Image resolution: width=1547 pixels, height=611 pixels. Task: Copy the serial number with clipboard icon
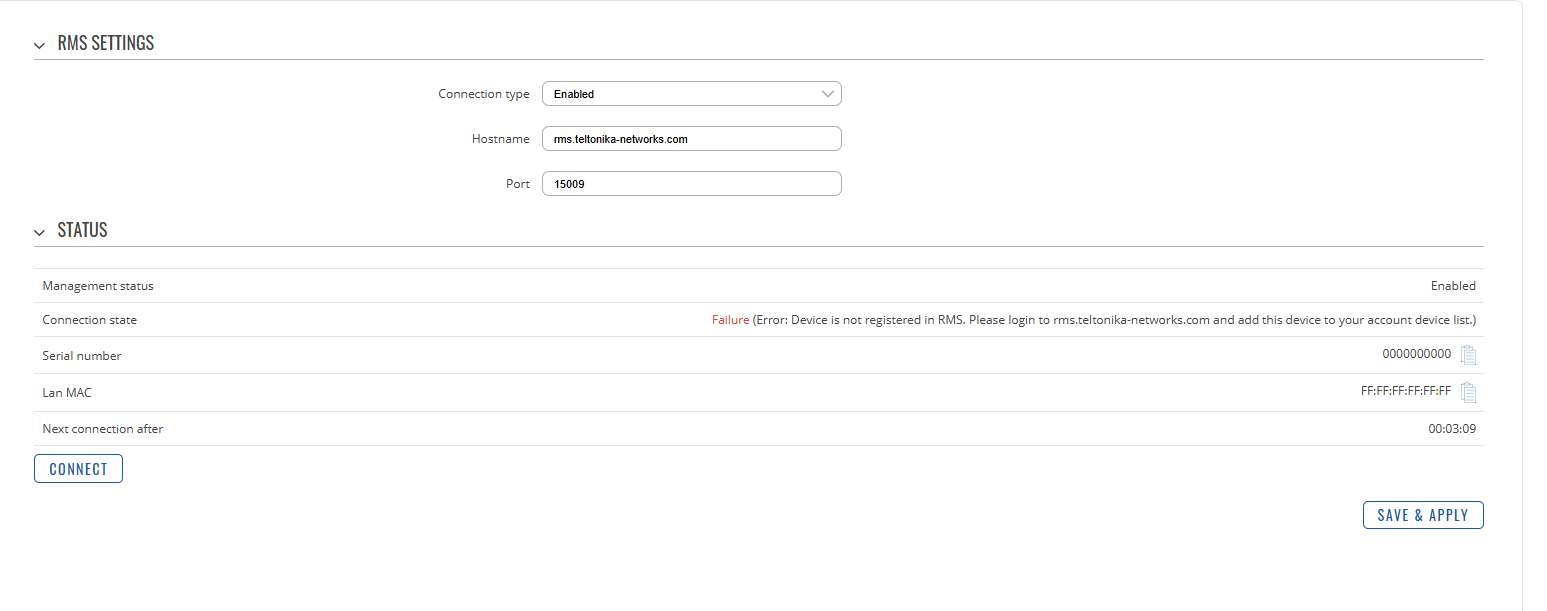click(x=1468, y=355)
